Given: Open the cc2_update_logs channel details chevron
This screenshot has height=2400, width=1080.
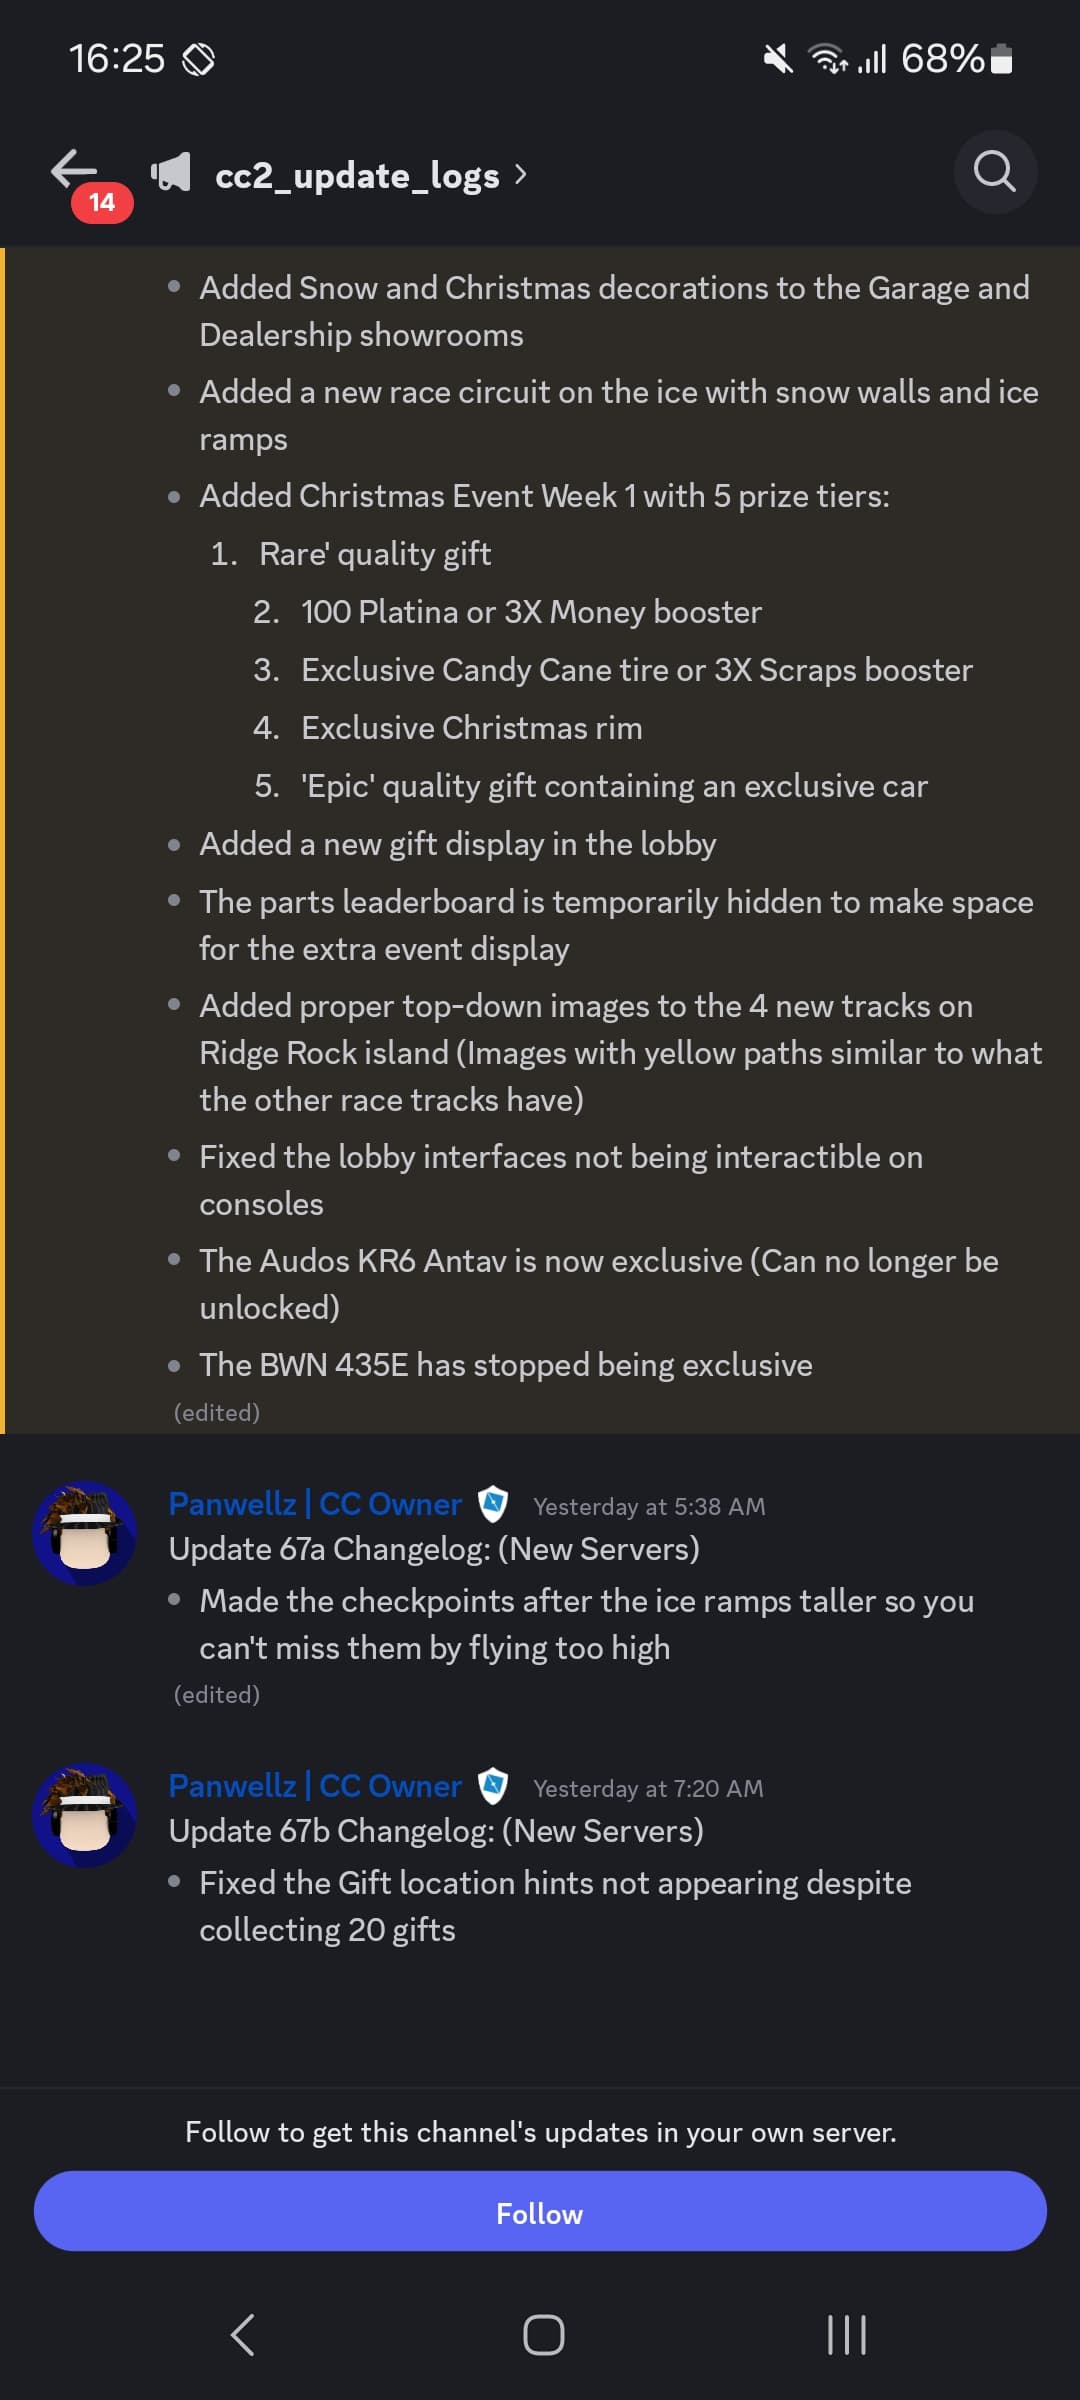Looking at the screenshot, I should coord(520,175).
